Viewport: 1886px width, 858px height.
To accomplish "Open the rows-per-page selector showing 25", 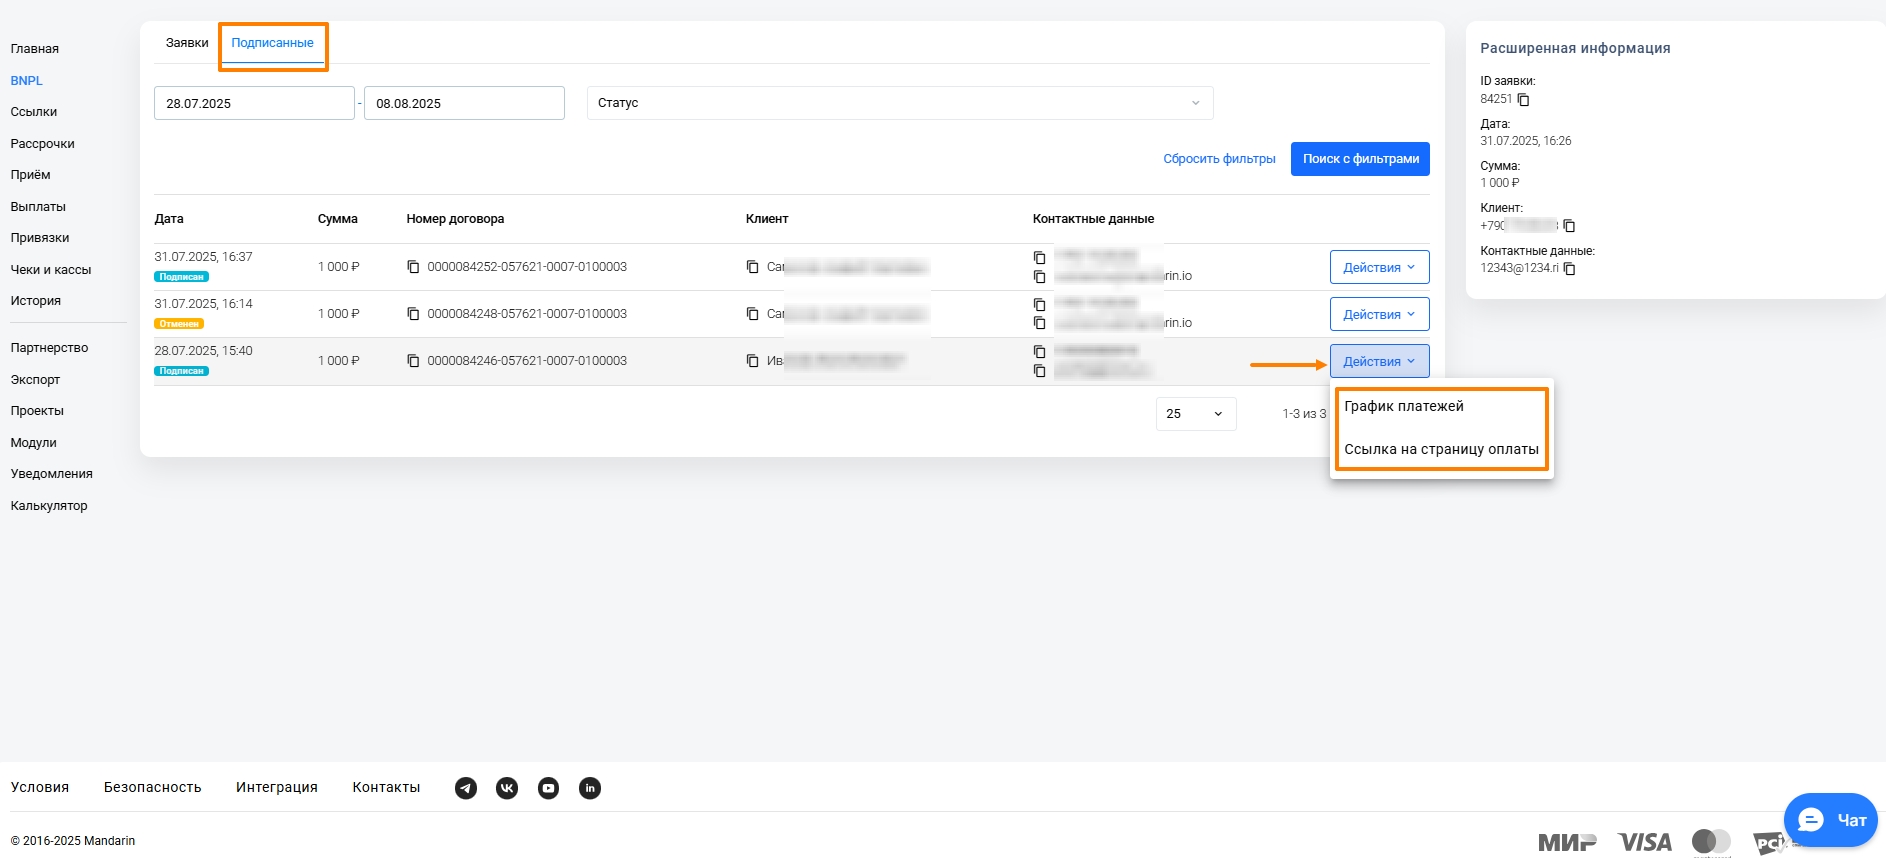I will [x=1195, y=414].
